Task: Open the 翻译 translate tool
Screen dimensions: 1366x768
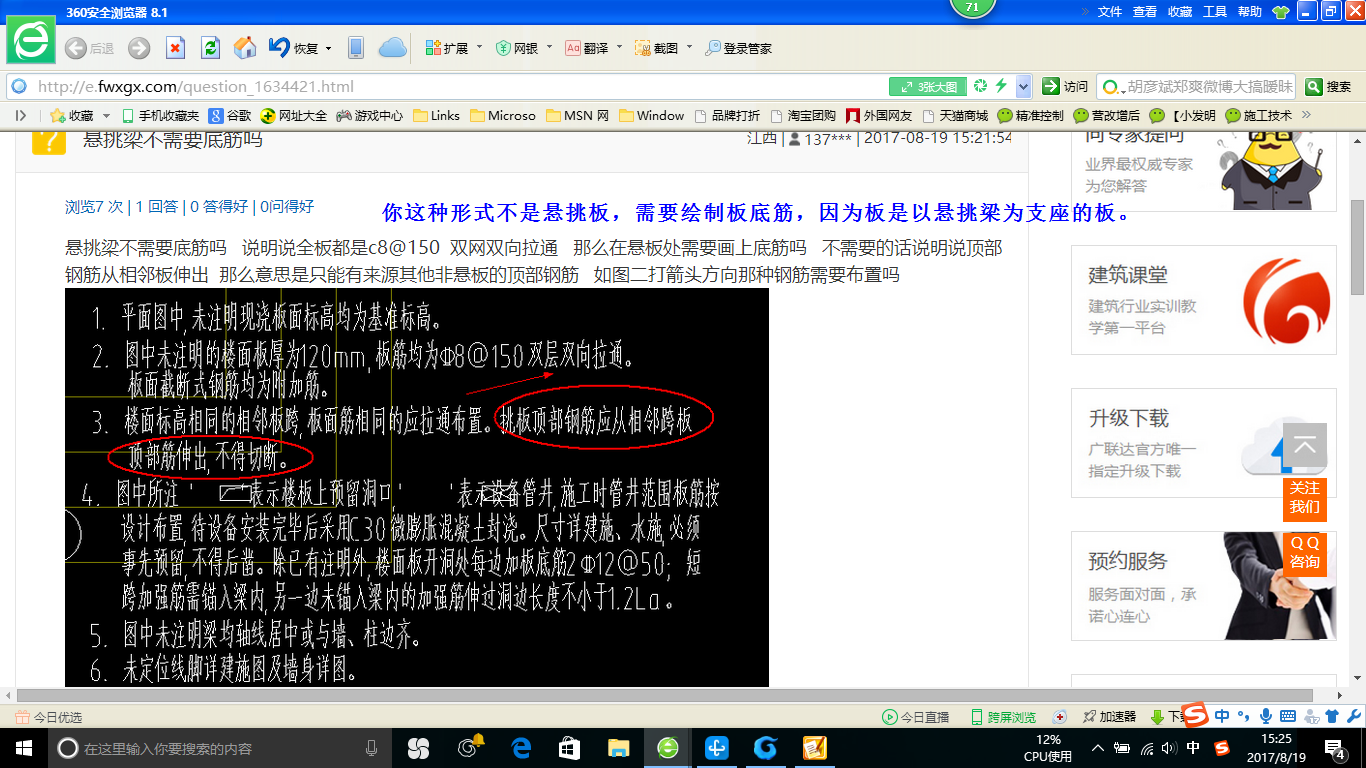Action: [587, 48]
